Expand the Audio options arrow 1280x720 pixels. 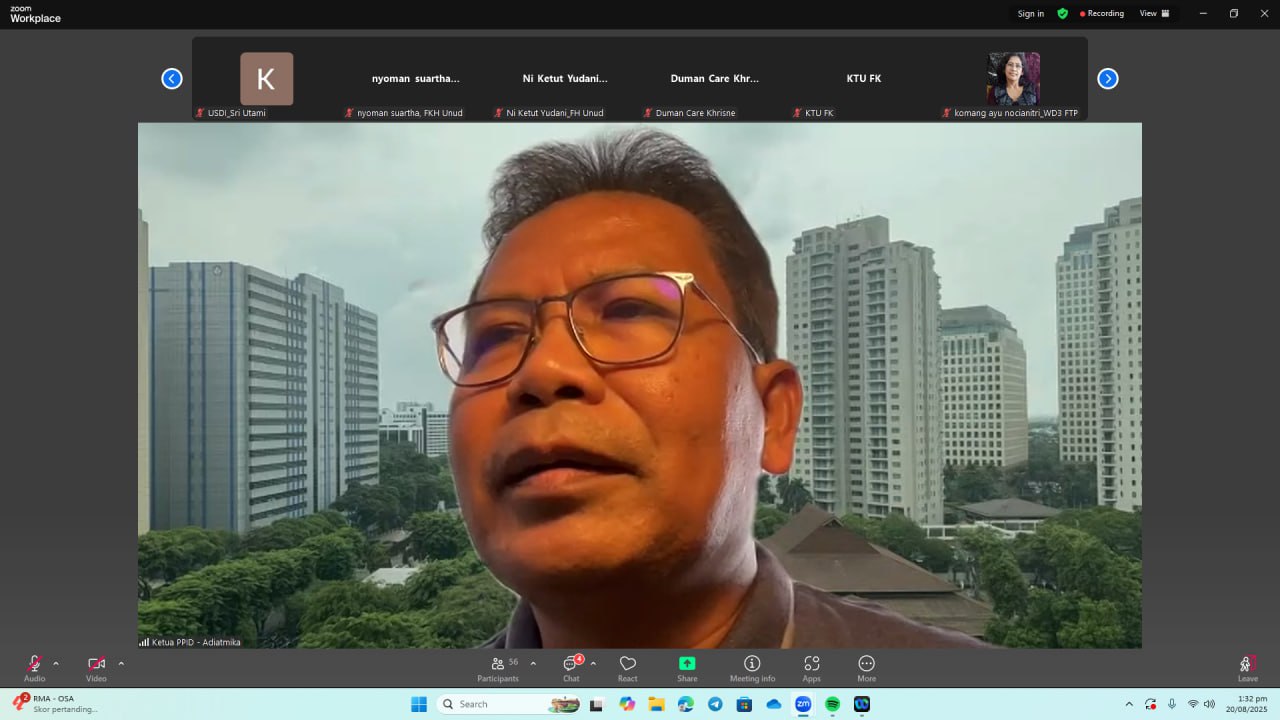(x=56, y=663)
